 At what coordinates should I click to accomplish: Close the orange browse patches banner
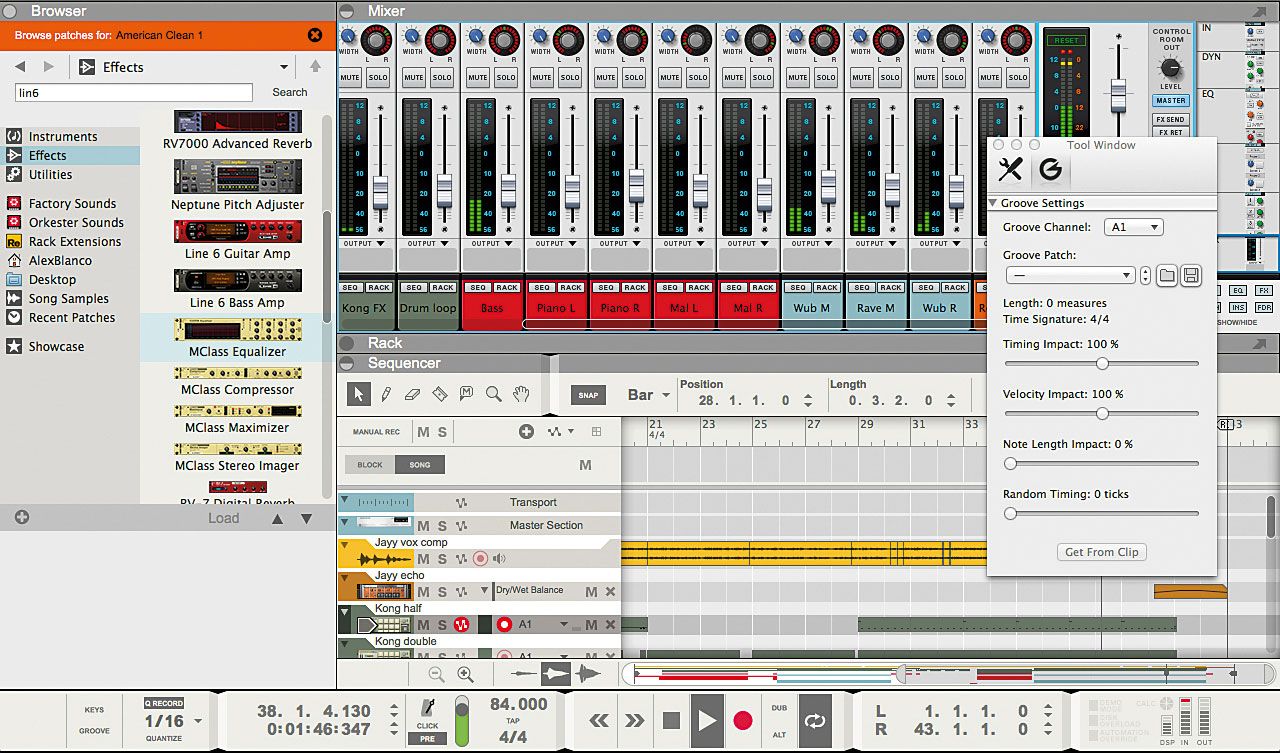(x=315, y=35)
